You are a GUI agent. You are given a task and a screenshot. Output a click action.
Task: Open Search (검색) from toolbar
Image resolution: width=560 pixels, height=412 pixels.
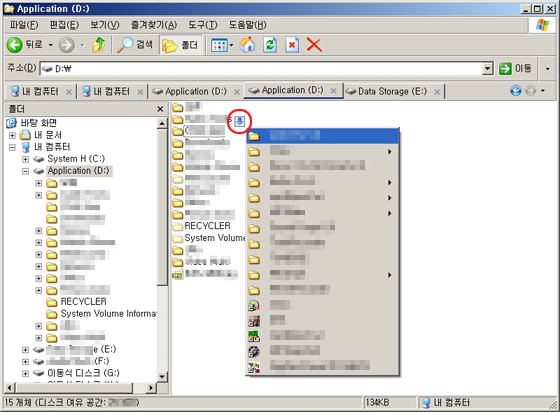click(x=136, y=45)
